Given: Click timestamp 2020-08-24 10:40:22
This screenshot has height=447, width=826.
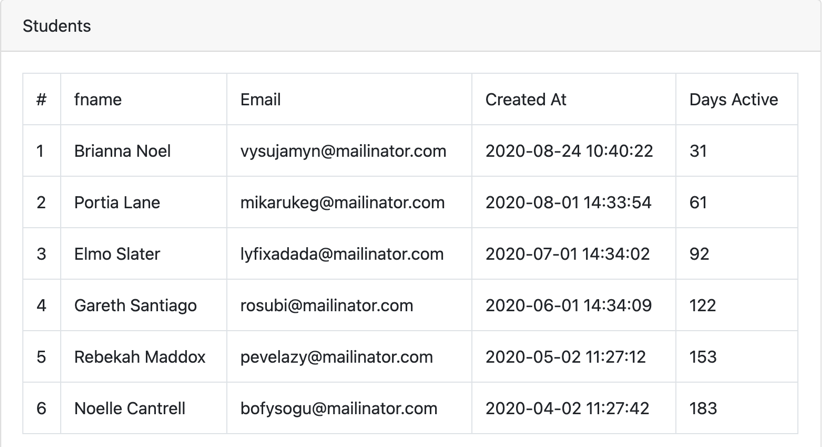Looking at the screenshot, I should click(x=569, y=151).
